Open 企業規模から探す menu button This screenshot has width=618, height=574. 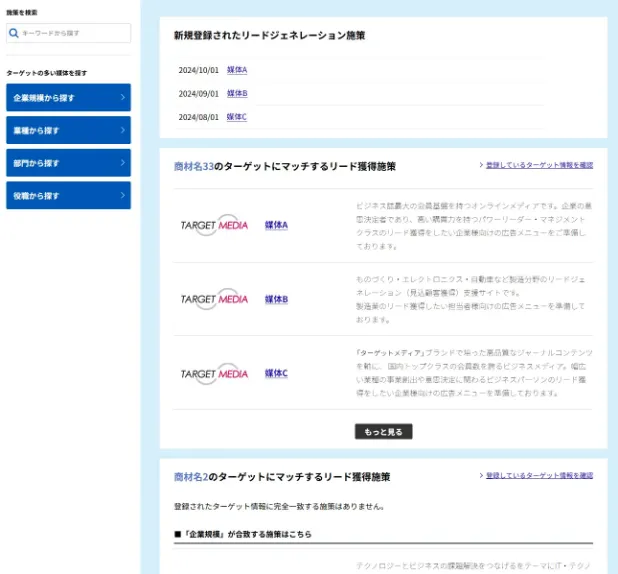pos(69,97)
